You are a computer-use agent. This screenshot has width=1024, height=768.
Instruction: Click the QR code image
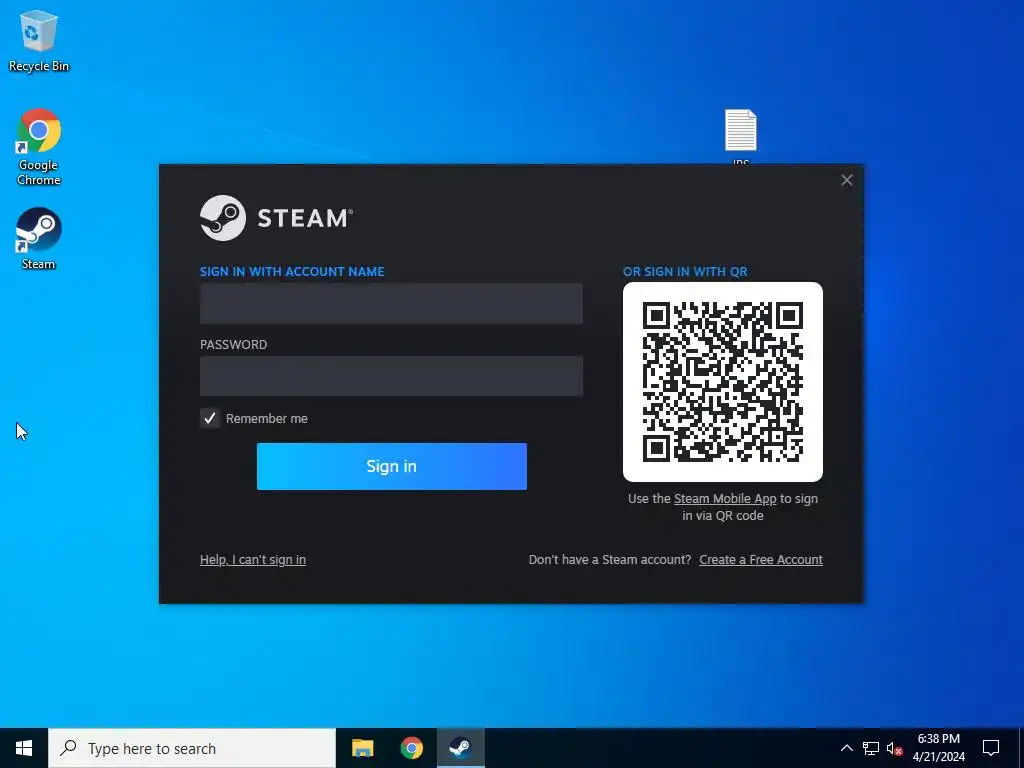click(722, 381)
